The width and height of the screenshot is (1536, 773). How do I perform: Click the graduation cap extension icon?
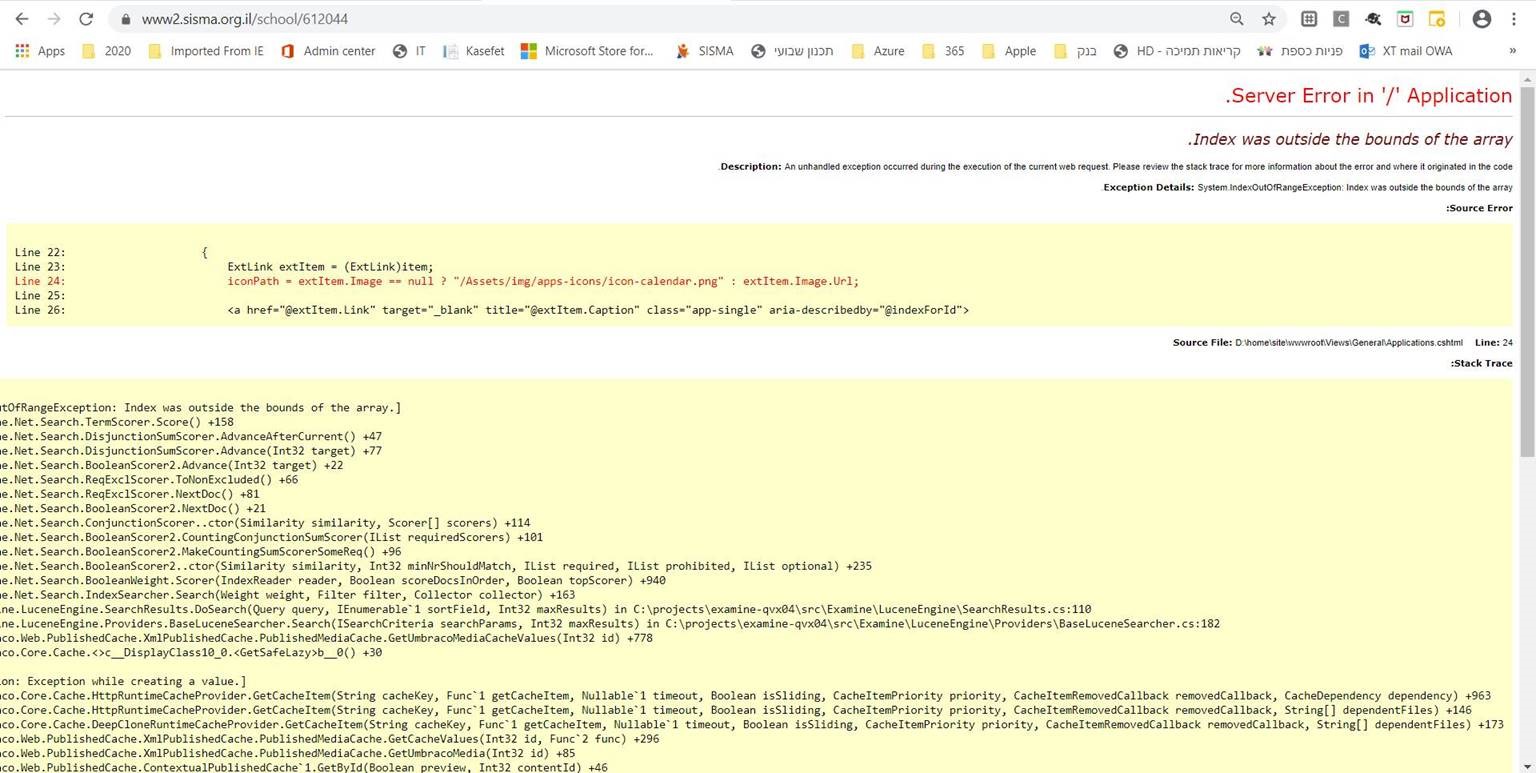(x=1373, y=19)
